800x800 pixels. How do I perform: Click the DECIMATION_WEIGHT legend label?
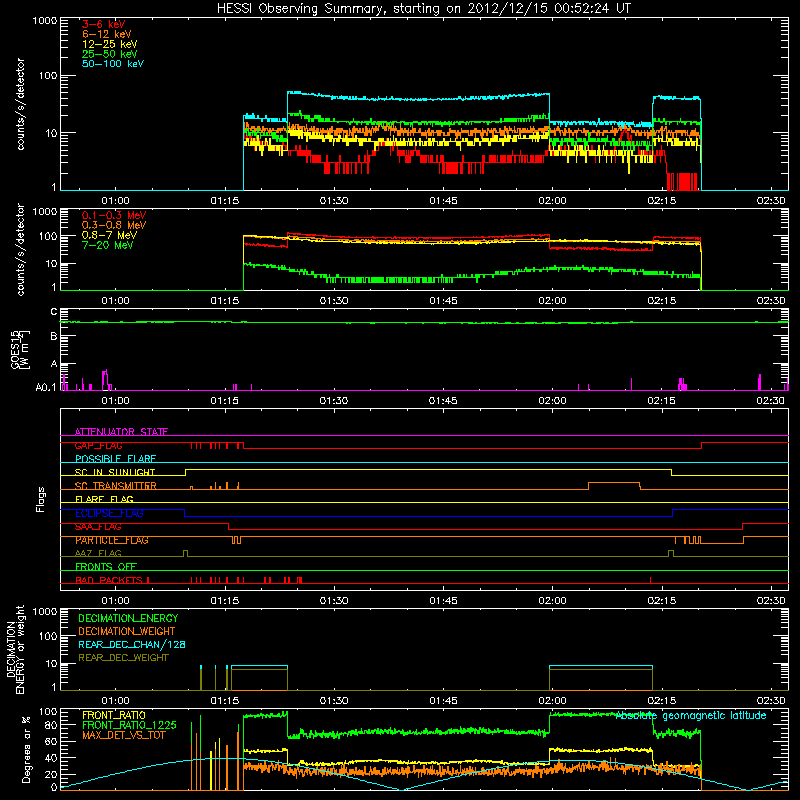[127, 631]
